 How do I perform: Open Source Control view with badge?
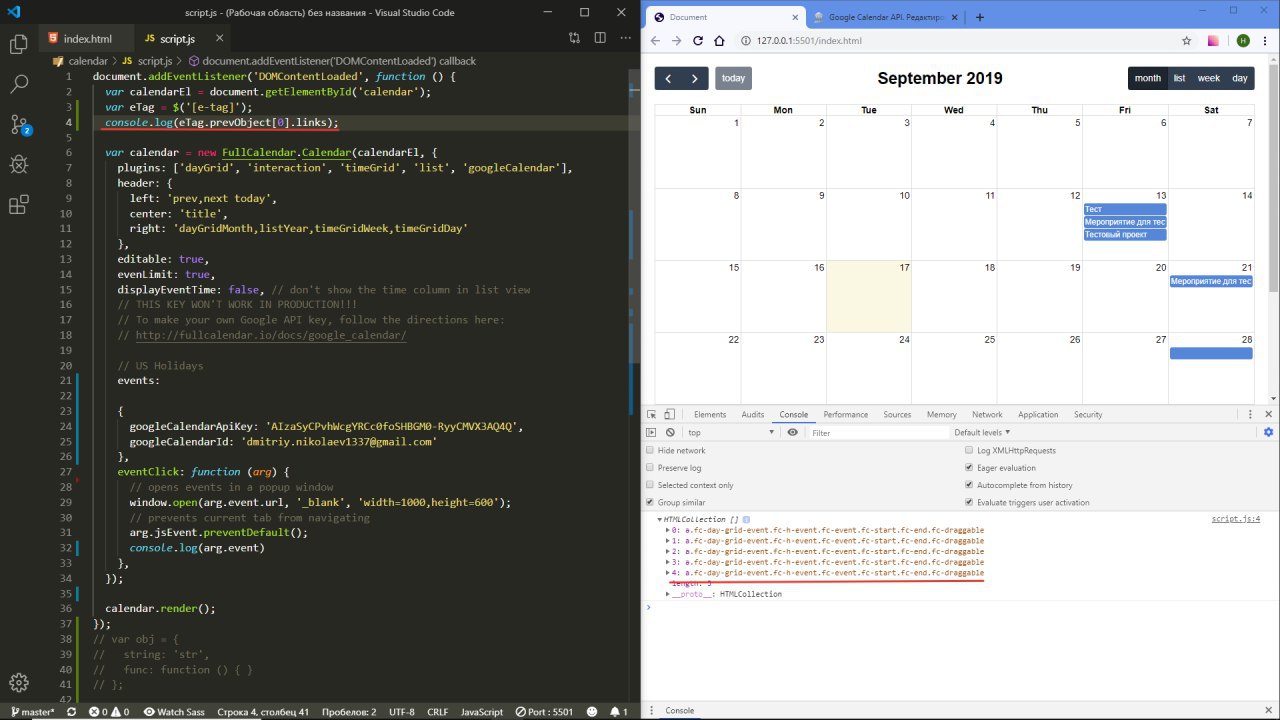point(18,124)
